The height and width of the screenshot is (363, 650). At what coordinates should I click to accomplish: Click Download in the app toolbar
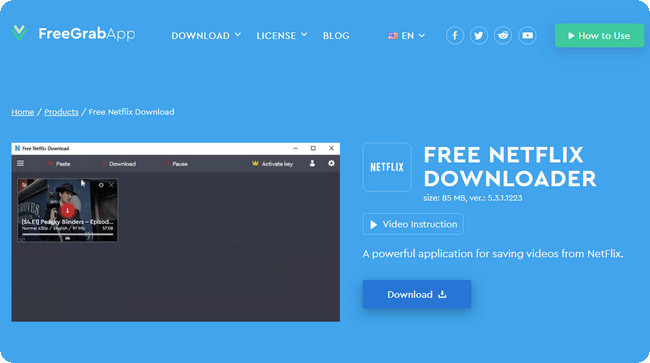[119, 164]
